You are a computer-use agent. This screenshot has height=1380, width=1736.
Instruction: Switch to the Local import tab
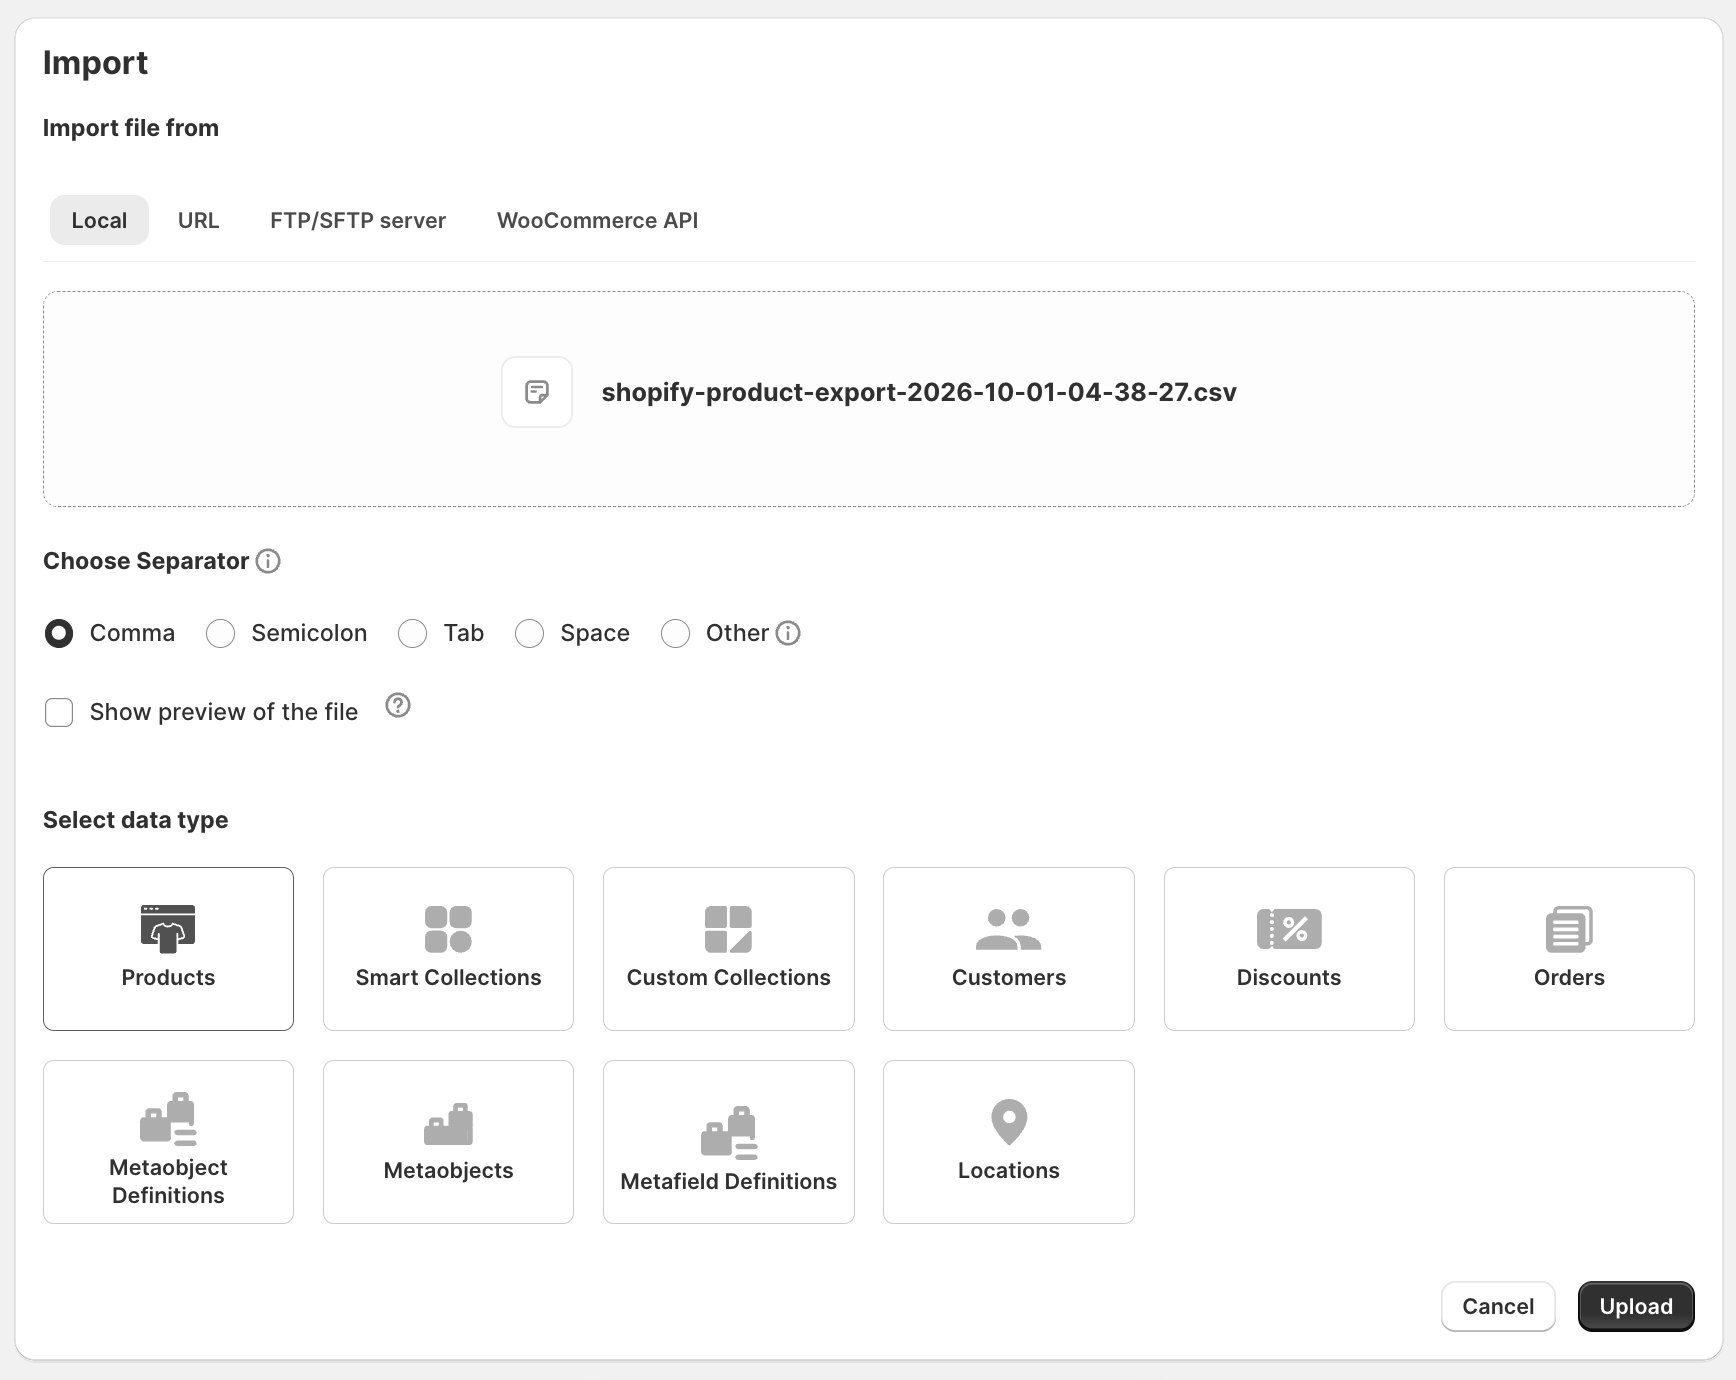tap(99, 220)
